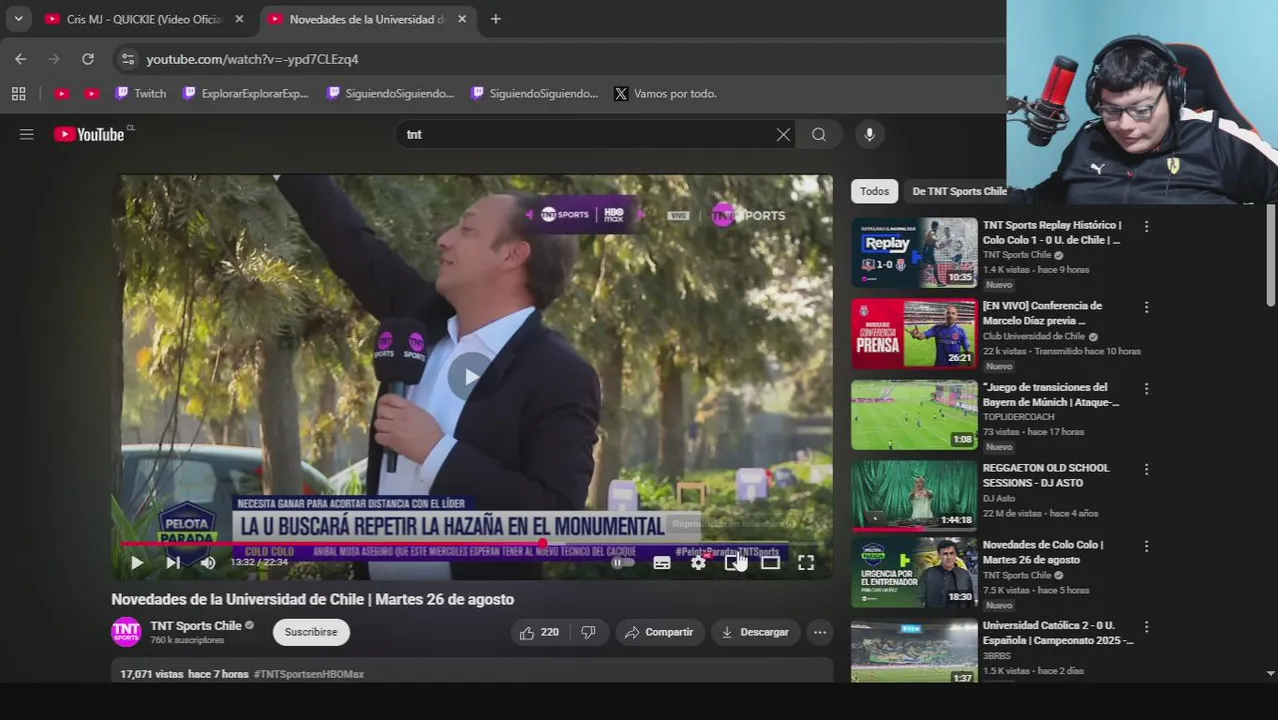Go back in browser history

[21, 59]
